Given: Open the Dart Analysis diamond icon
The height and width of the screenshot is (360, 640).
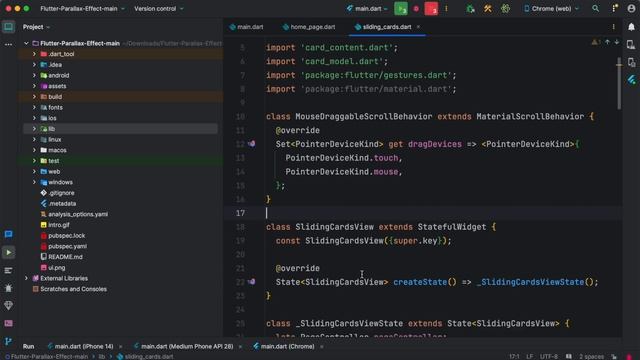Looking at the screenshot, I should (x=8, y=305).
